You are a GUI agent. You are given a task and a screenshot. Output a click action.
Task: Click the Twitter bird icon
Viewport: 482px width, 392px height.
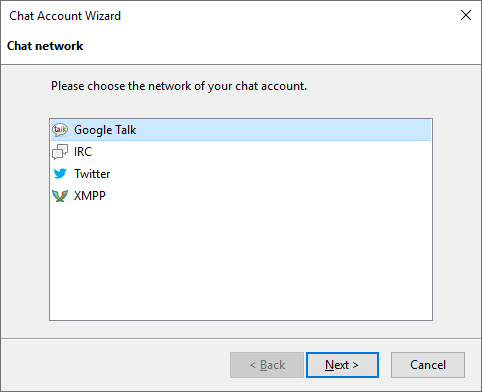pyautogui.click(x=60, y=174)
